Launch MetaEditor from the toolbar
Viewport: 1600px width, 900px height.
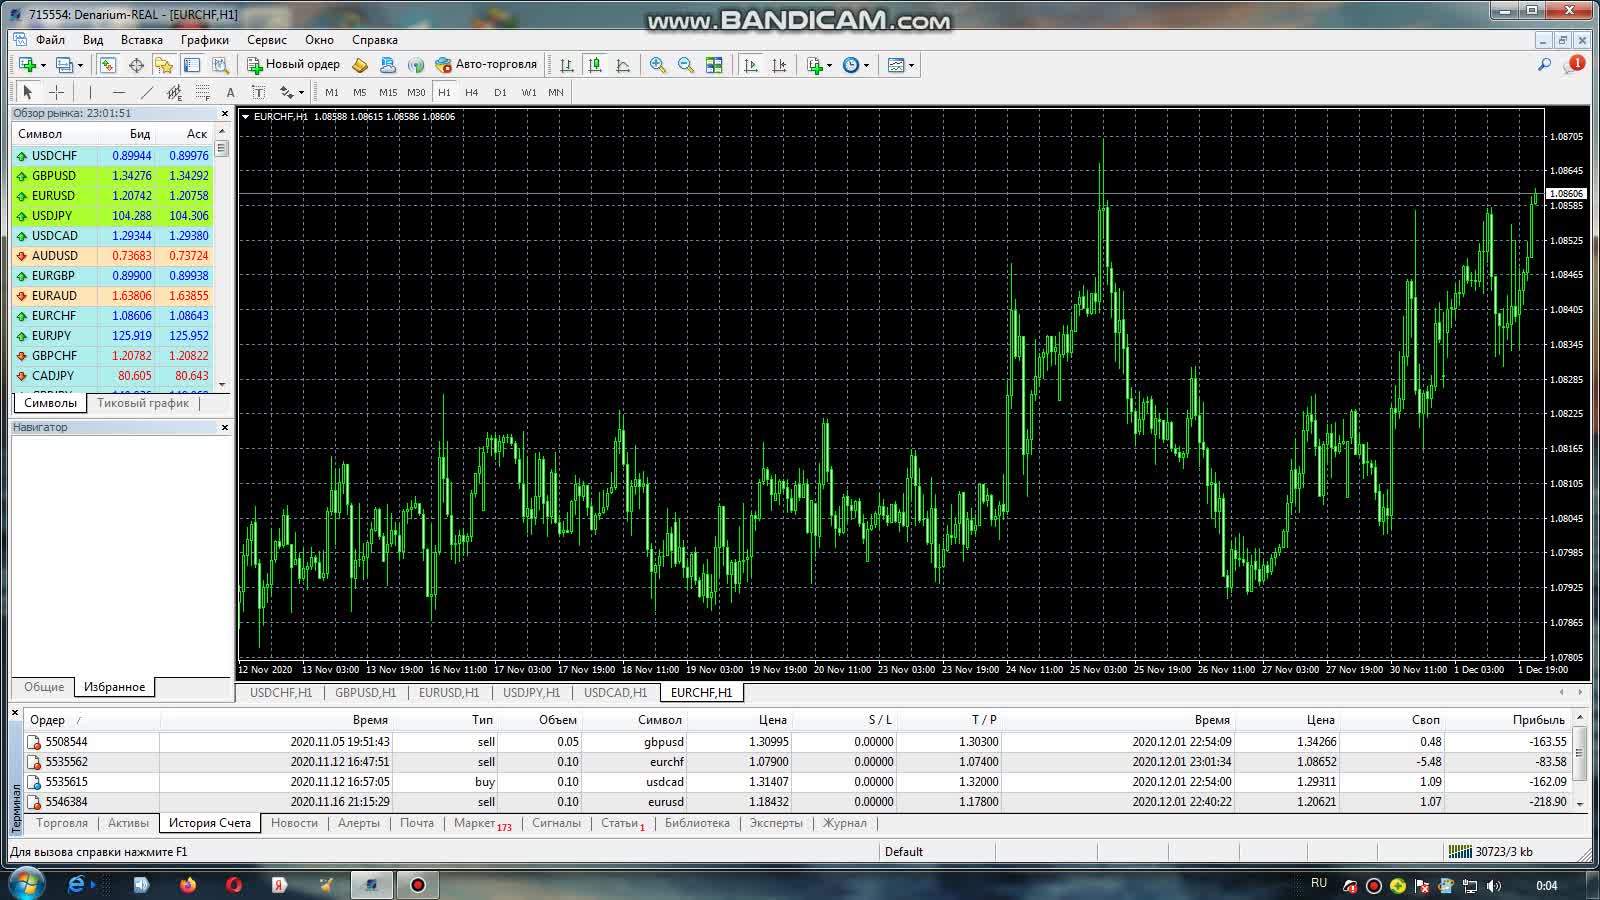[x=360, y=65]
